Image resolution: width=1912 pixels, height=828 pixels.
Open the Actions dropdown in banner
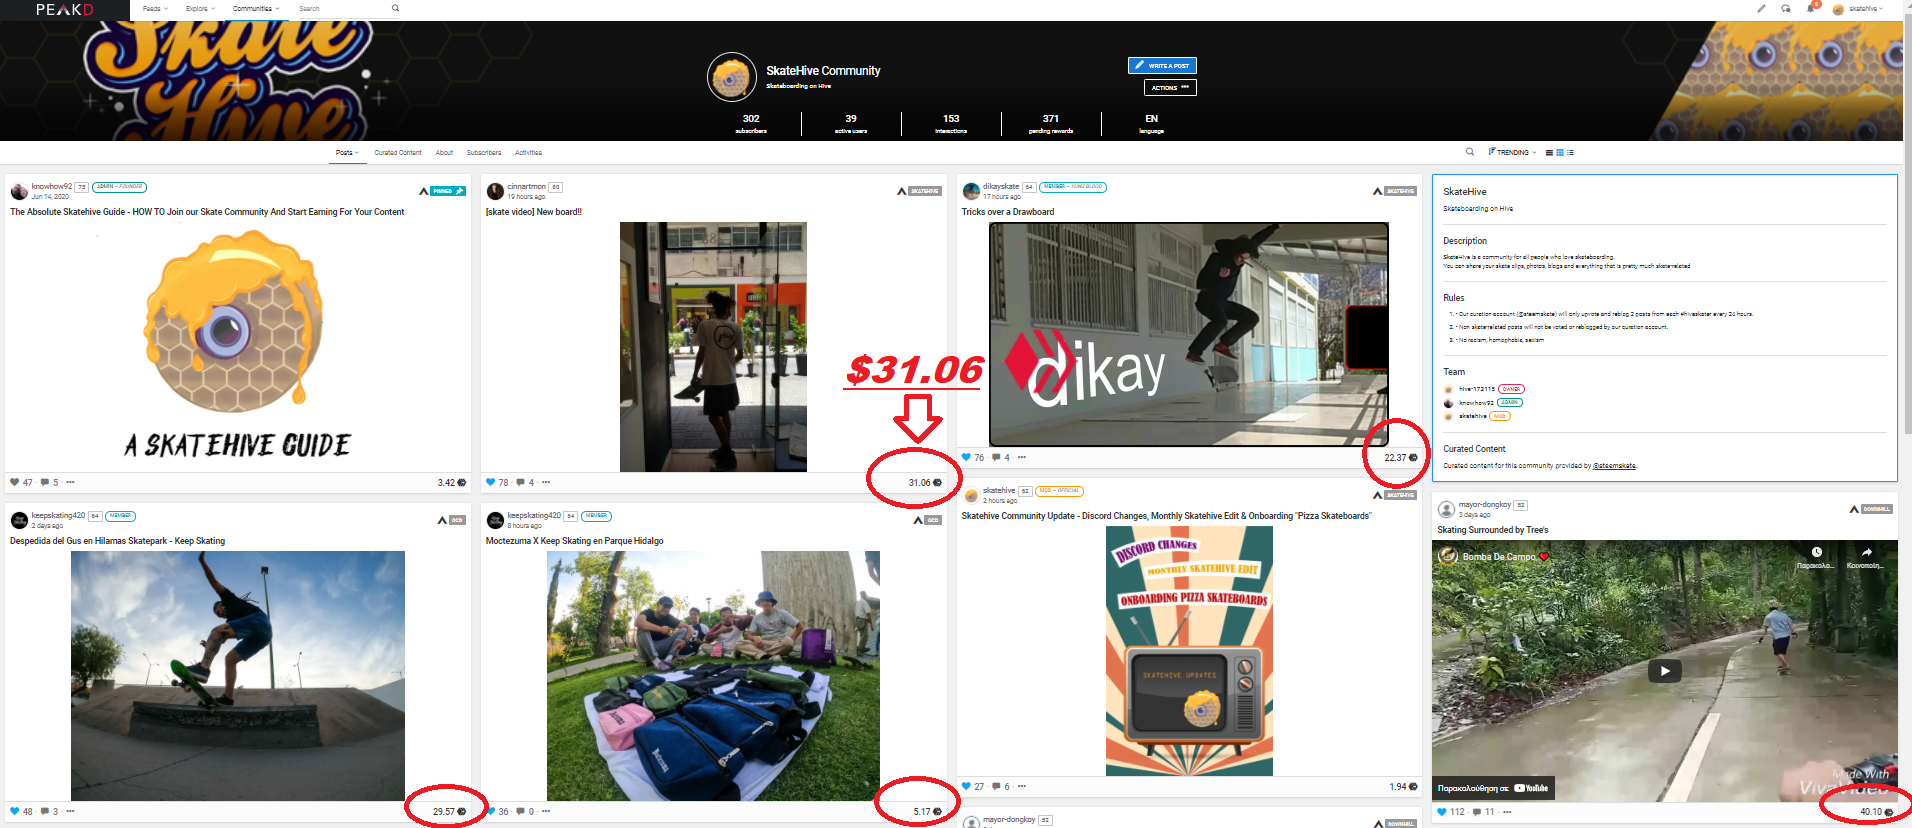(x=1170, y=87)
